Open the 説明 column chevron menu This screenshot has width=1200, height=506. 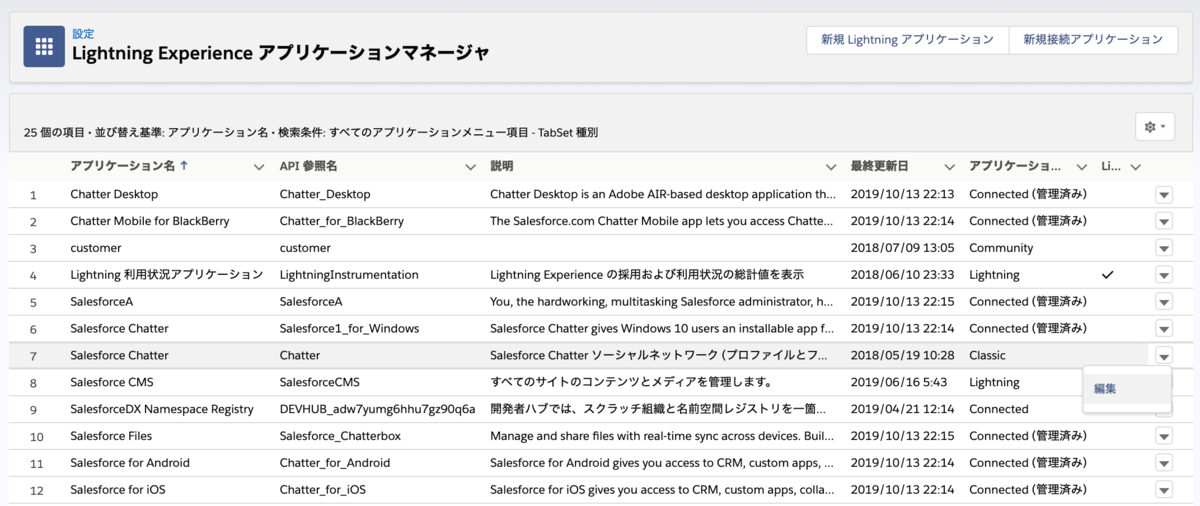pyautogui.click(x=831, y=167)
